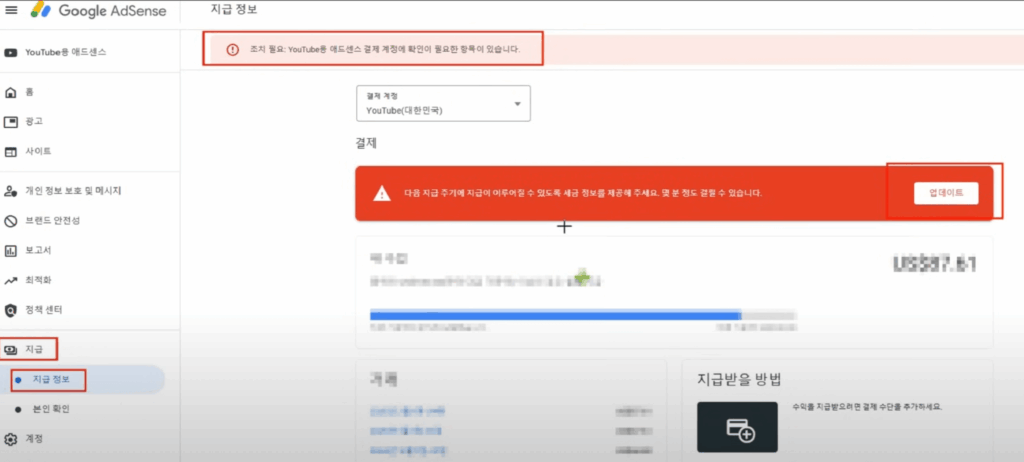Click the blue payment threshold progress bar
Screen dimensions: 1024x462
(555, 315)
